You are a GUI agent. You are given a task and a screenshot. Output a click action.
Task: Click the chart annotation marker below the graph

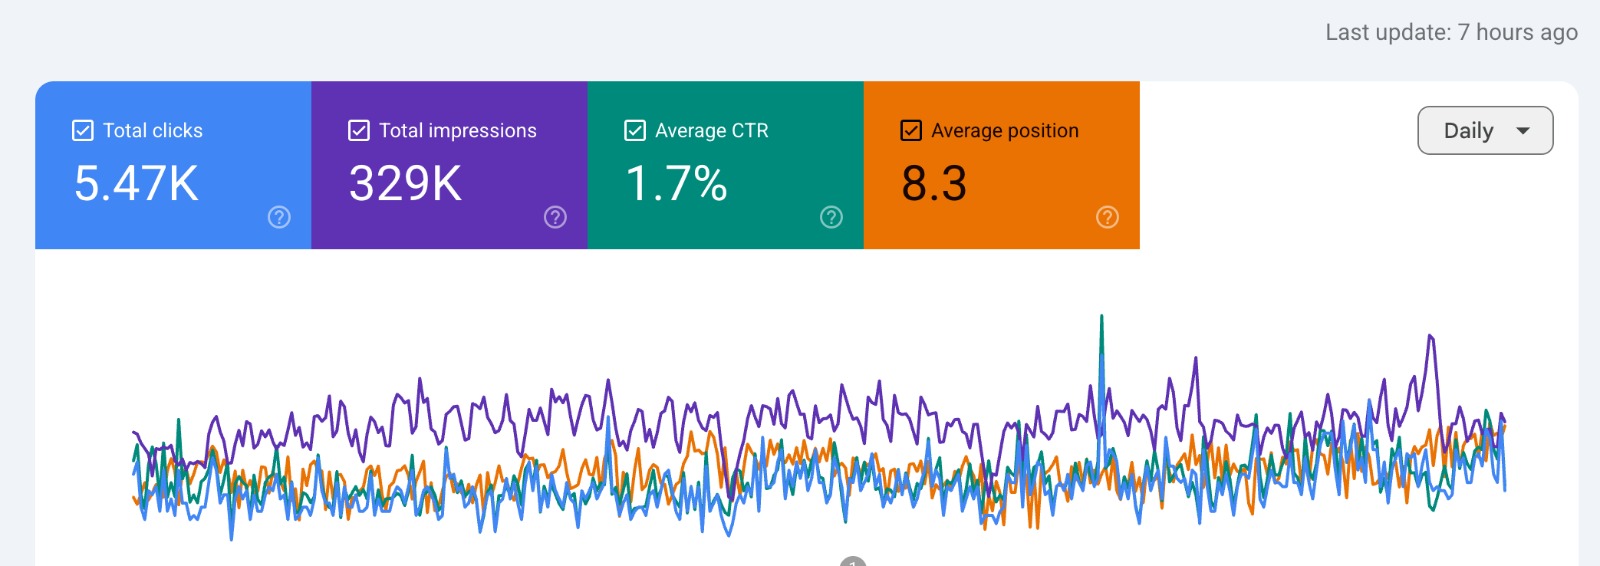[x=853, y=562]
